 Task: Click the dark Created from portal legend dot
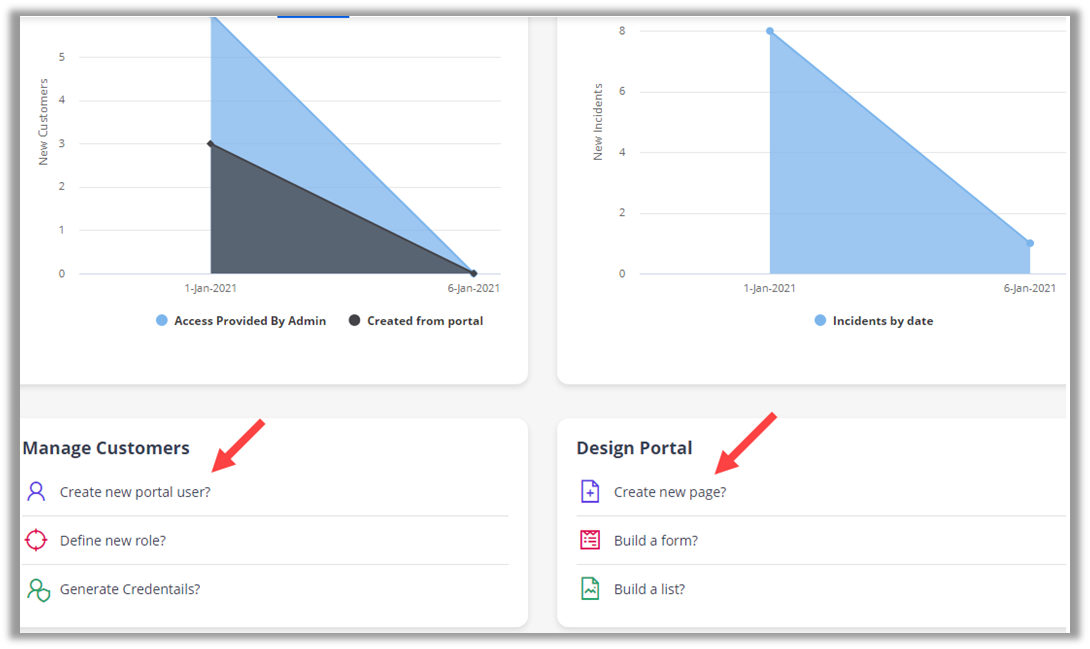(x=354, y=321)
